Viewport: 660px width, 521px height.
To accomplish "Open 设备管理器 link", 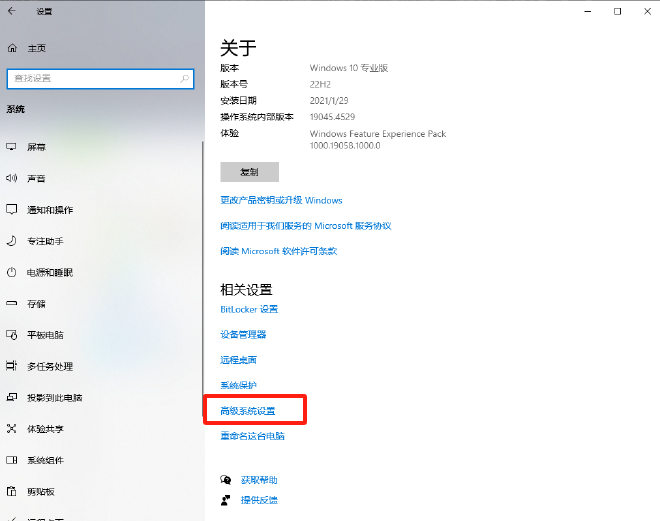I will [243, 335].
